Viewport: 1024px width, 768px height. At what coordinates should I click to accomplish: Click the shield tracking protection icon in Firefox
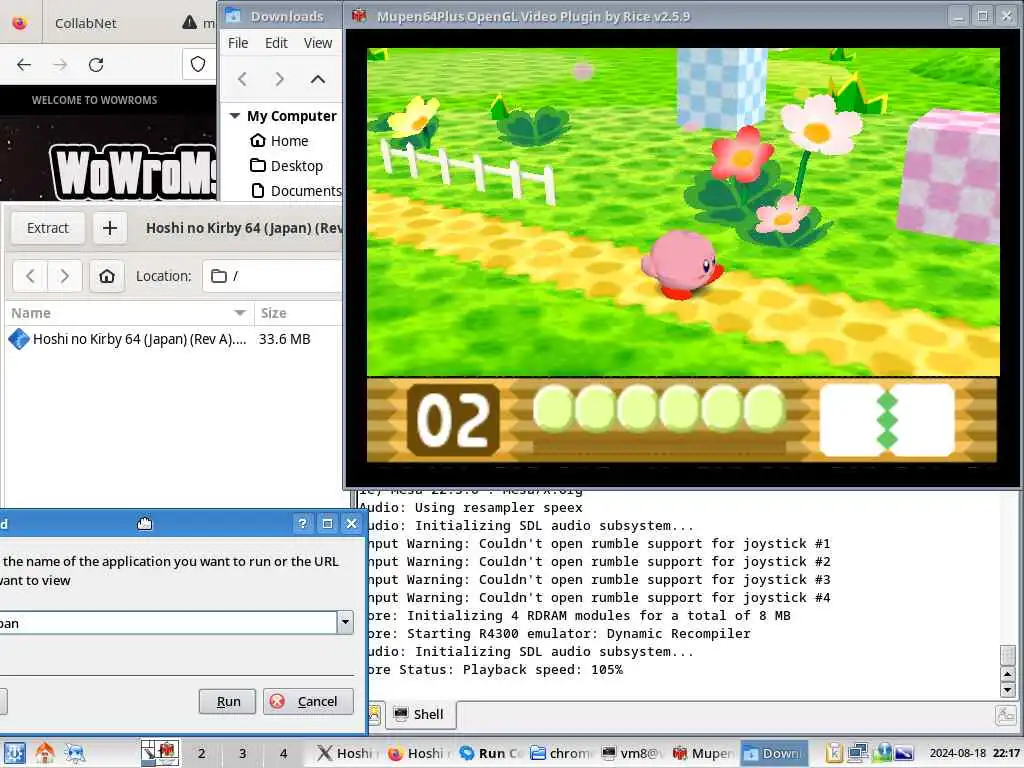[x=198, y=64]
